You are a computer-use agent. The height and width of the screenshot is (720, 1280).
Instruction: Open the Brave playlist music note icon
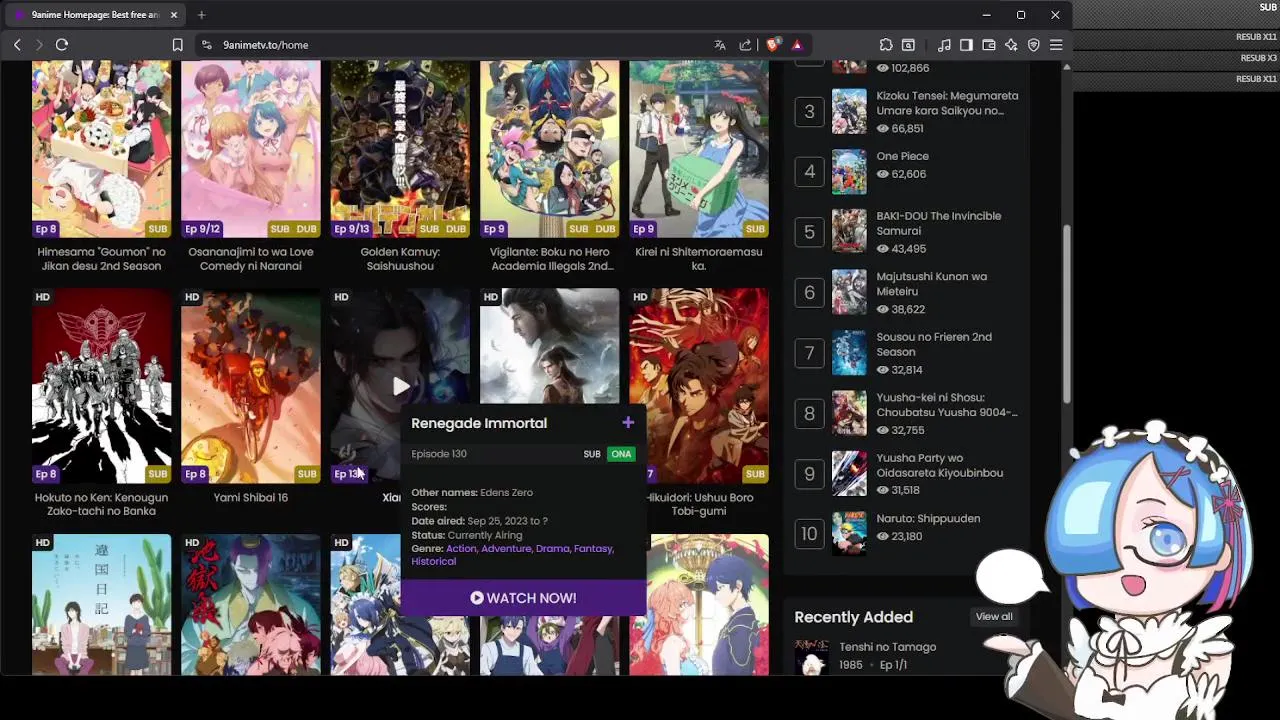[x=944, y=45]
